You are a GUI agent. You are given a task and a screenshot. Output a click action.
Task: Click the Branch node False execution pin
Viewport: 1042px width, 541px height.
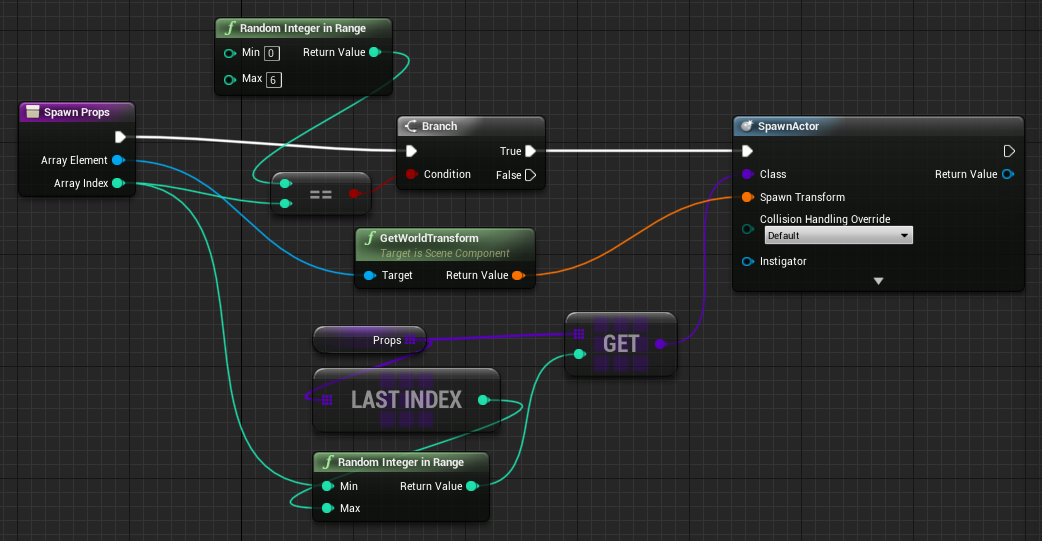[530, 175]
